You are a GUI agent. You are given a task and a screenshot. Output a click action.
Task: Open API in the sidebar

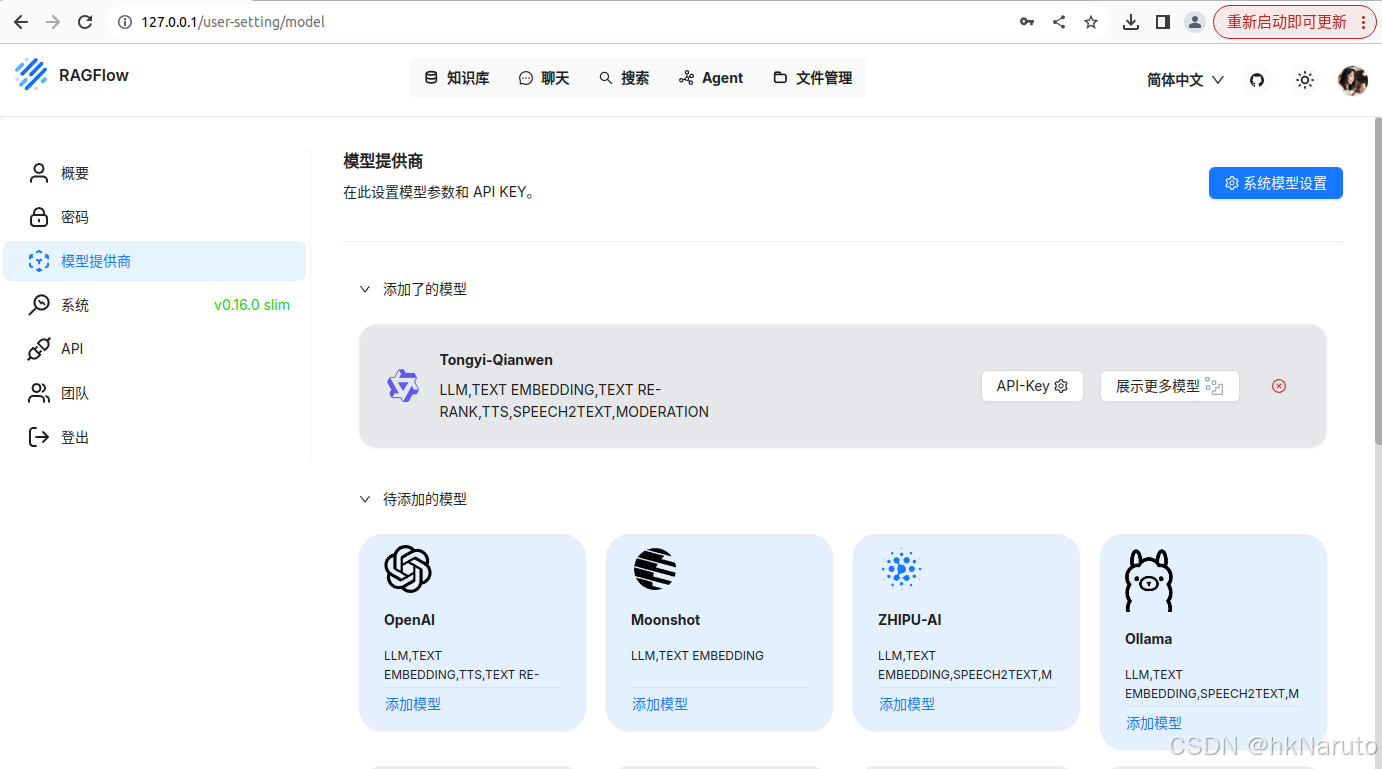(x=154, y=349)
